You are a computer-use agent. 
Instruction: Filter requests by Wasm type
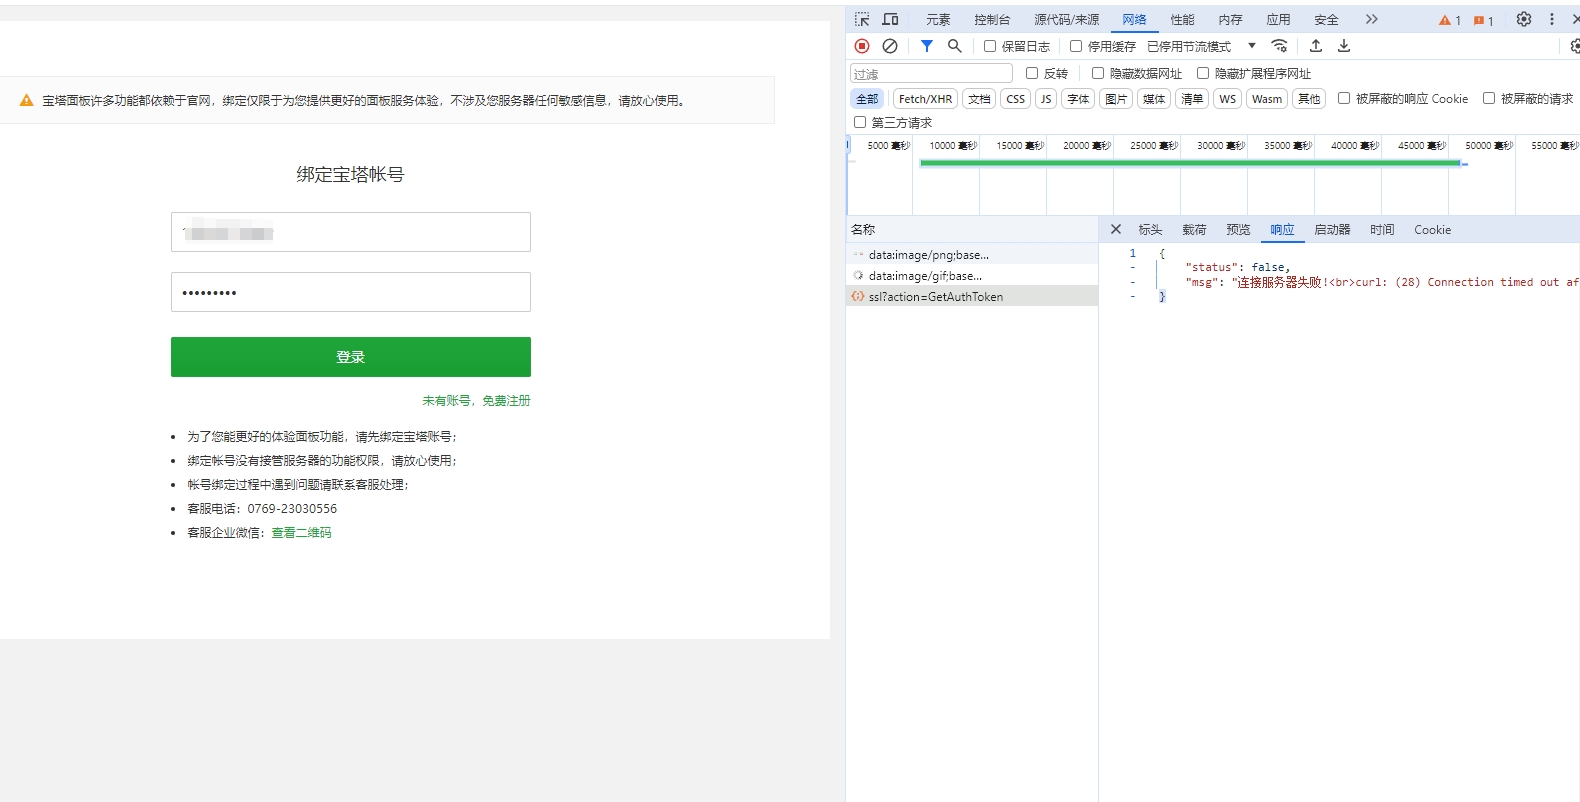(1267, 98)
